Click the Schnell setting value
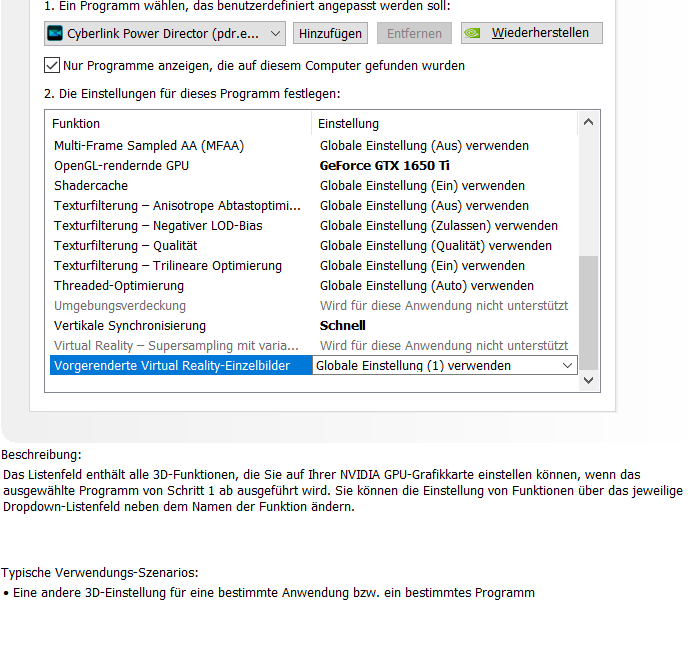Viewport: 688px width, 653px height. point(342,326)
